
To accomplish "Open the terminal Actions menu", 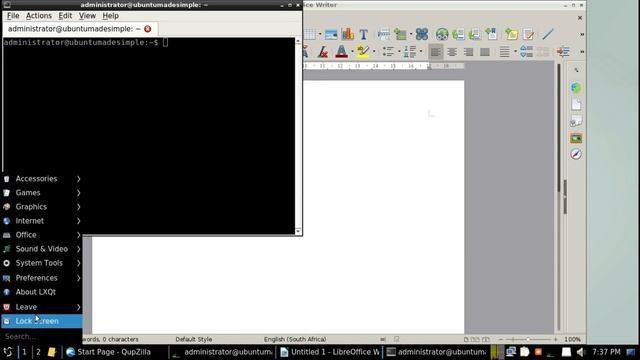I will 39,16.
